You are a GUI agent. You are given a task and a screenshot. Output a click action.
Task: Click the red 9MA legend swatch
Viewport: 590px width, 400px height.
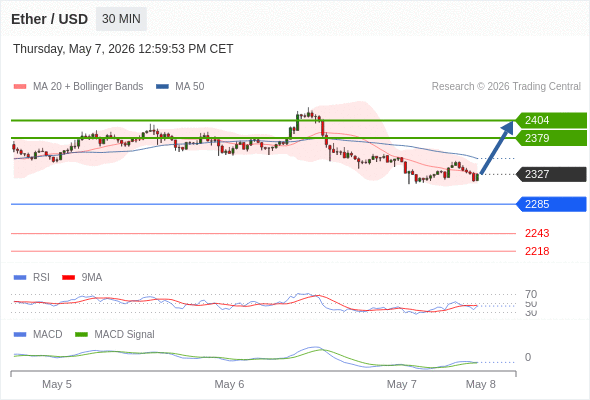68,278
